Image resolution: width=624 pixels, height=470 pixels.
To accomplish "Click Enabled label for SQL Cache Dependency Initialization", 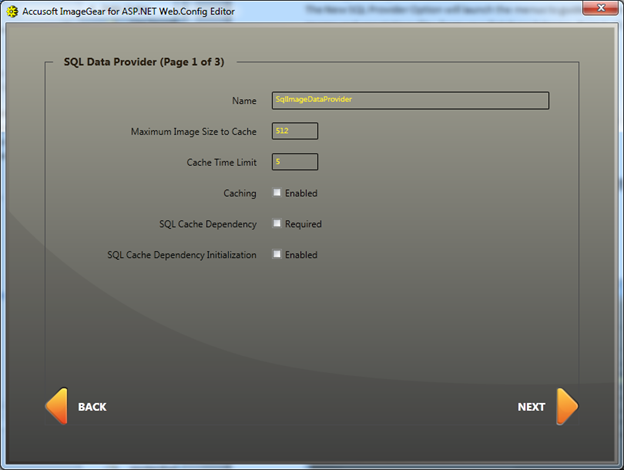I will [x=301, y=255].
